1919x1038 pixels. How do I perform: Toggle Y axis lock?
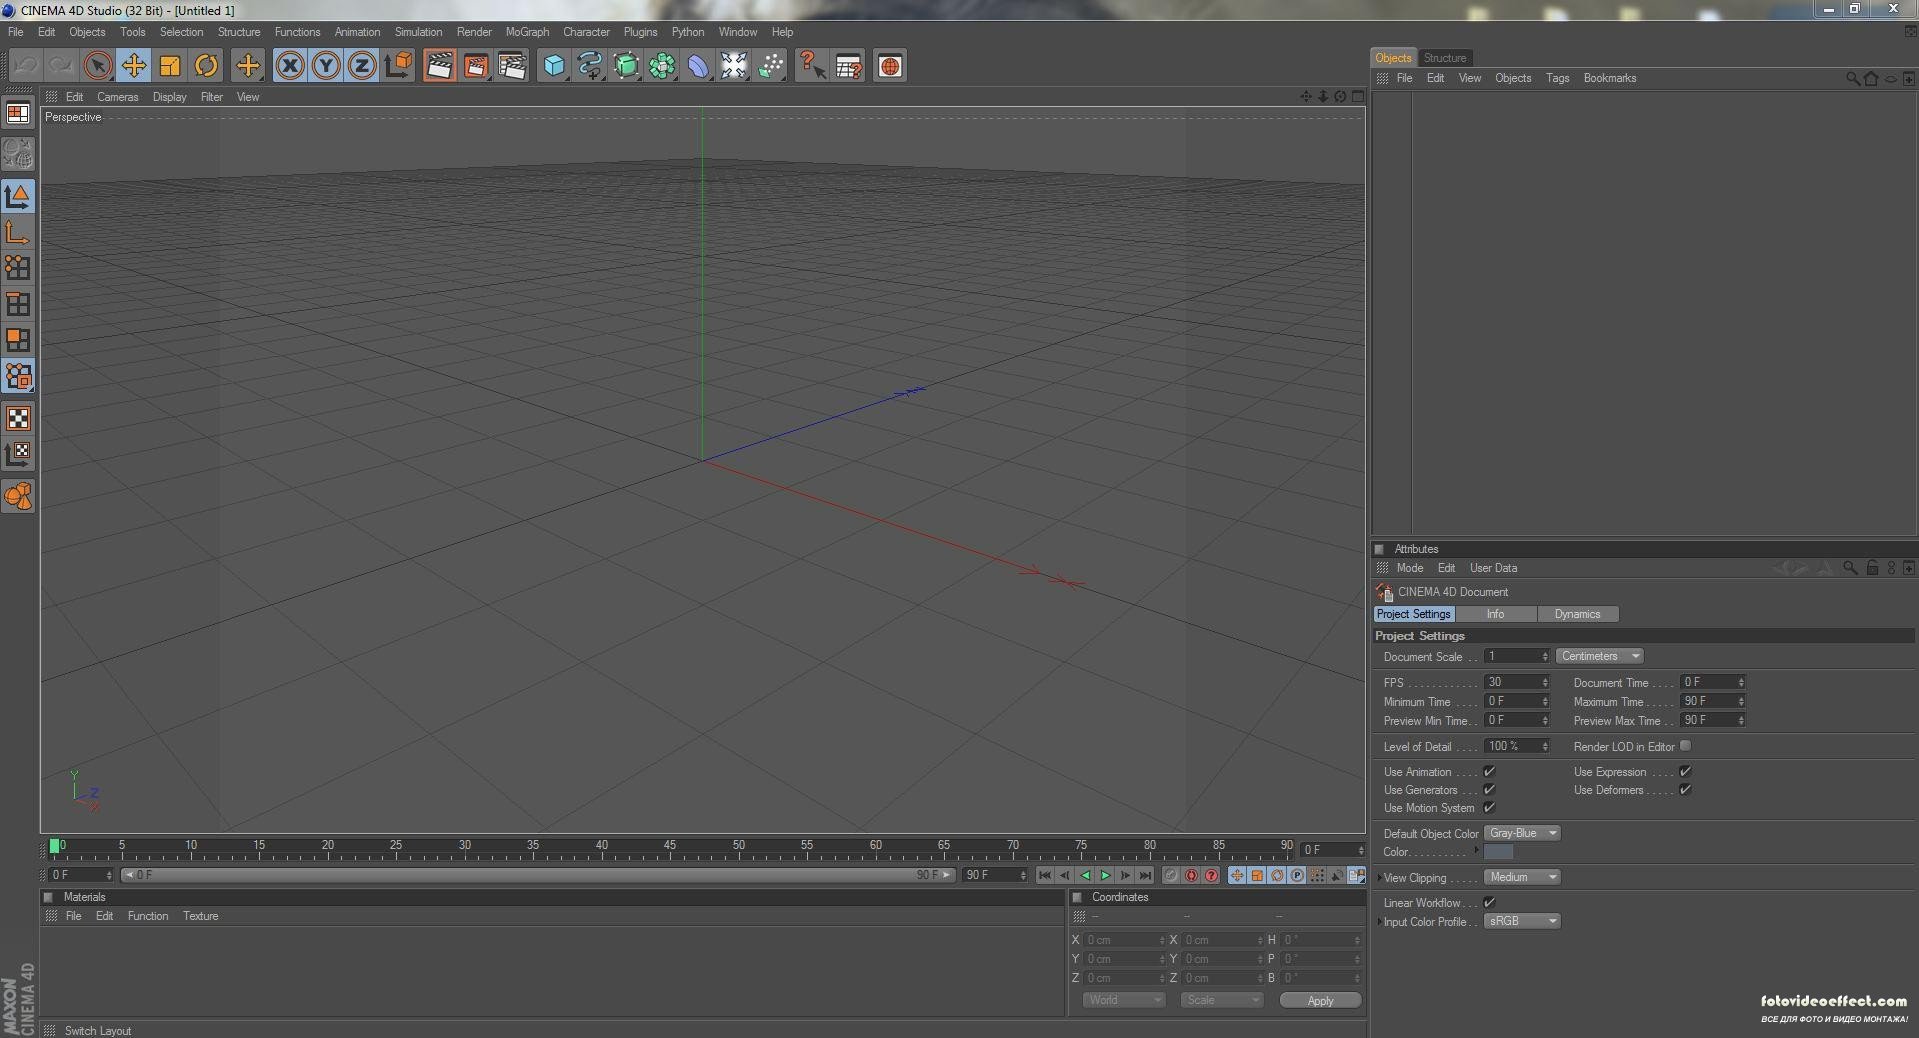326,66
